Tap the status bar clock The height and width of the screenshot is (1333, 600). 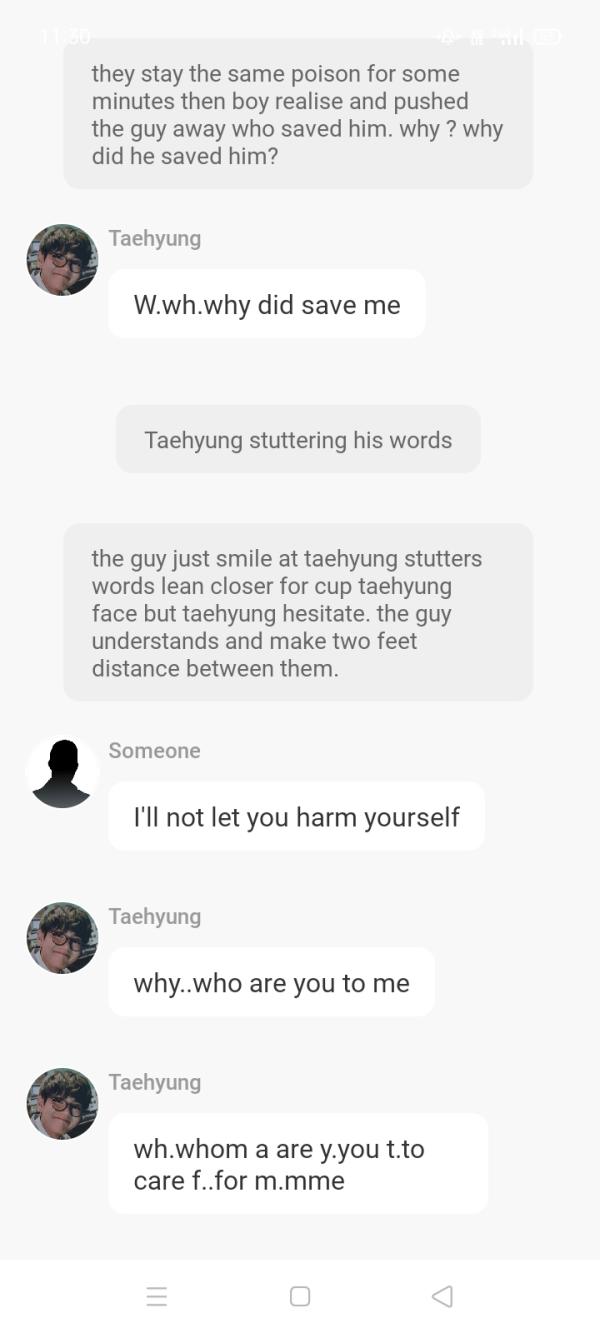65,37
